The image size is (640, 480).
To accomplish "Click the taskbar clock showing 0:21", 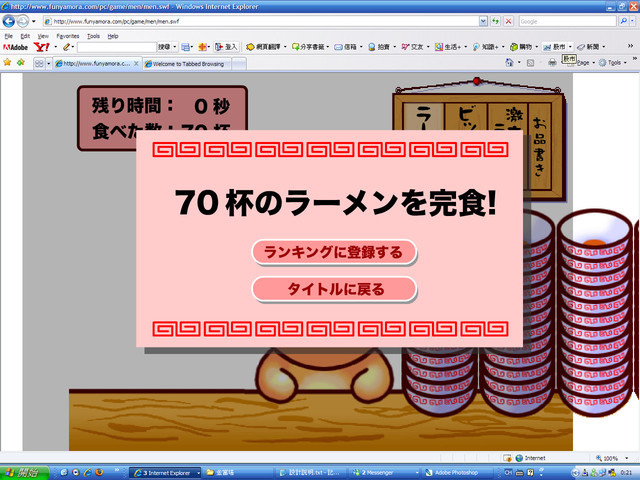I will [627, 473].
